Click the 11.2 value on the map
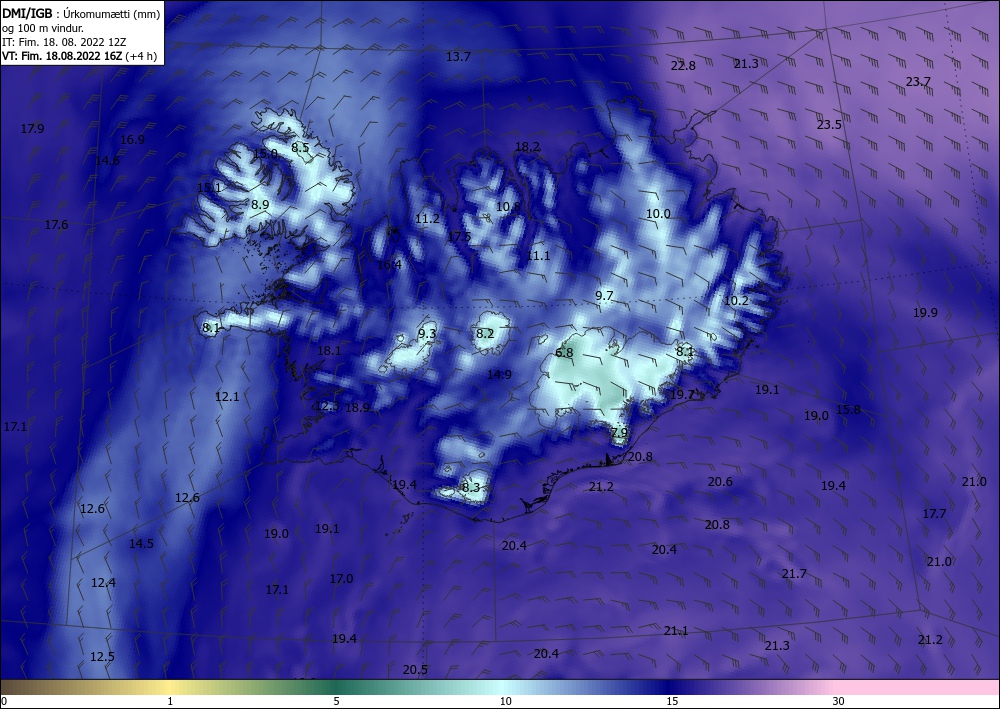Screen dimensions: 1000x709 [427, 219]
